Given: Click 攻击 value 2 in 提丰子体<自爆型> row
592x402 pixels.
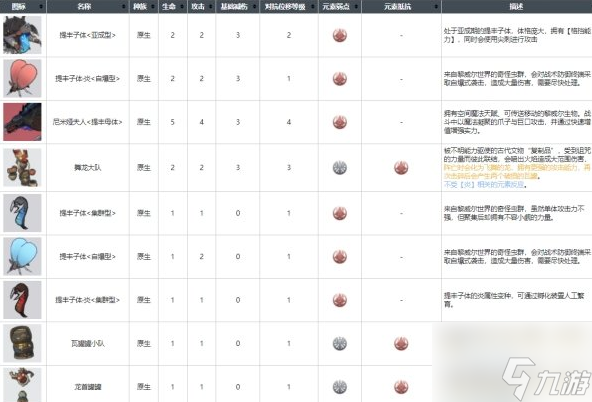Looking at the screenshot, I should (202, 257).
